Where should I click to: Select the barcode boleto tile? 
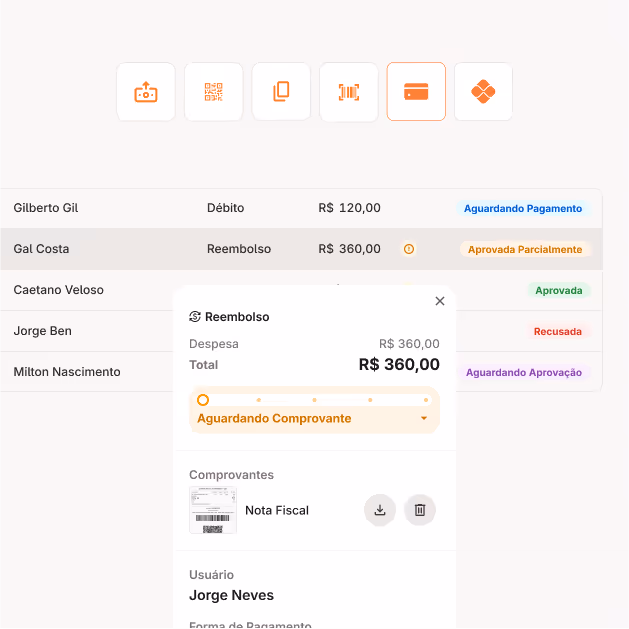(349, 91)
